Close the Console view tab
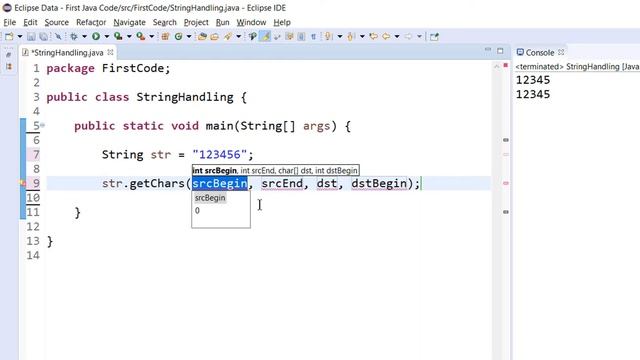The image size is (640, 360). (x=561, y=52)
